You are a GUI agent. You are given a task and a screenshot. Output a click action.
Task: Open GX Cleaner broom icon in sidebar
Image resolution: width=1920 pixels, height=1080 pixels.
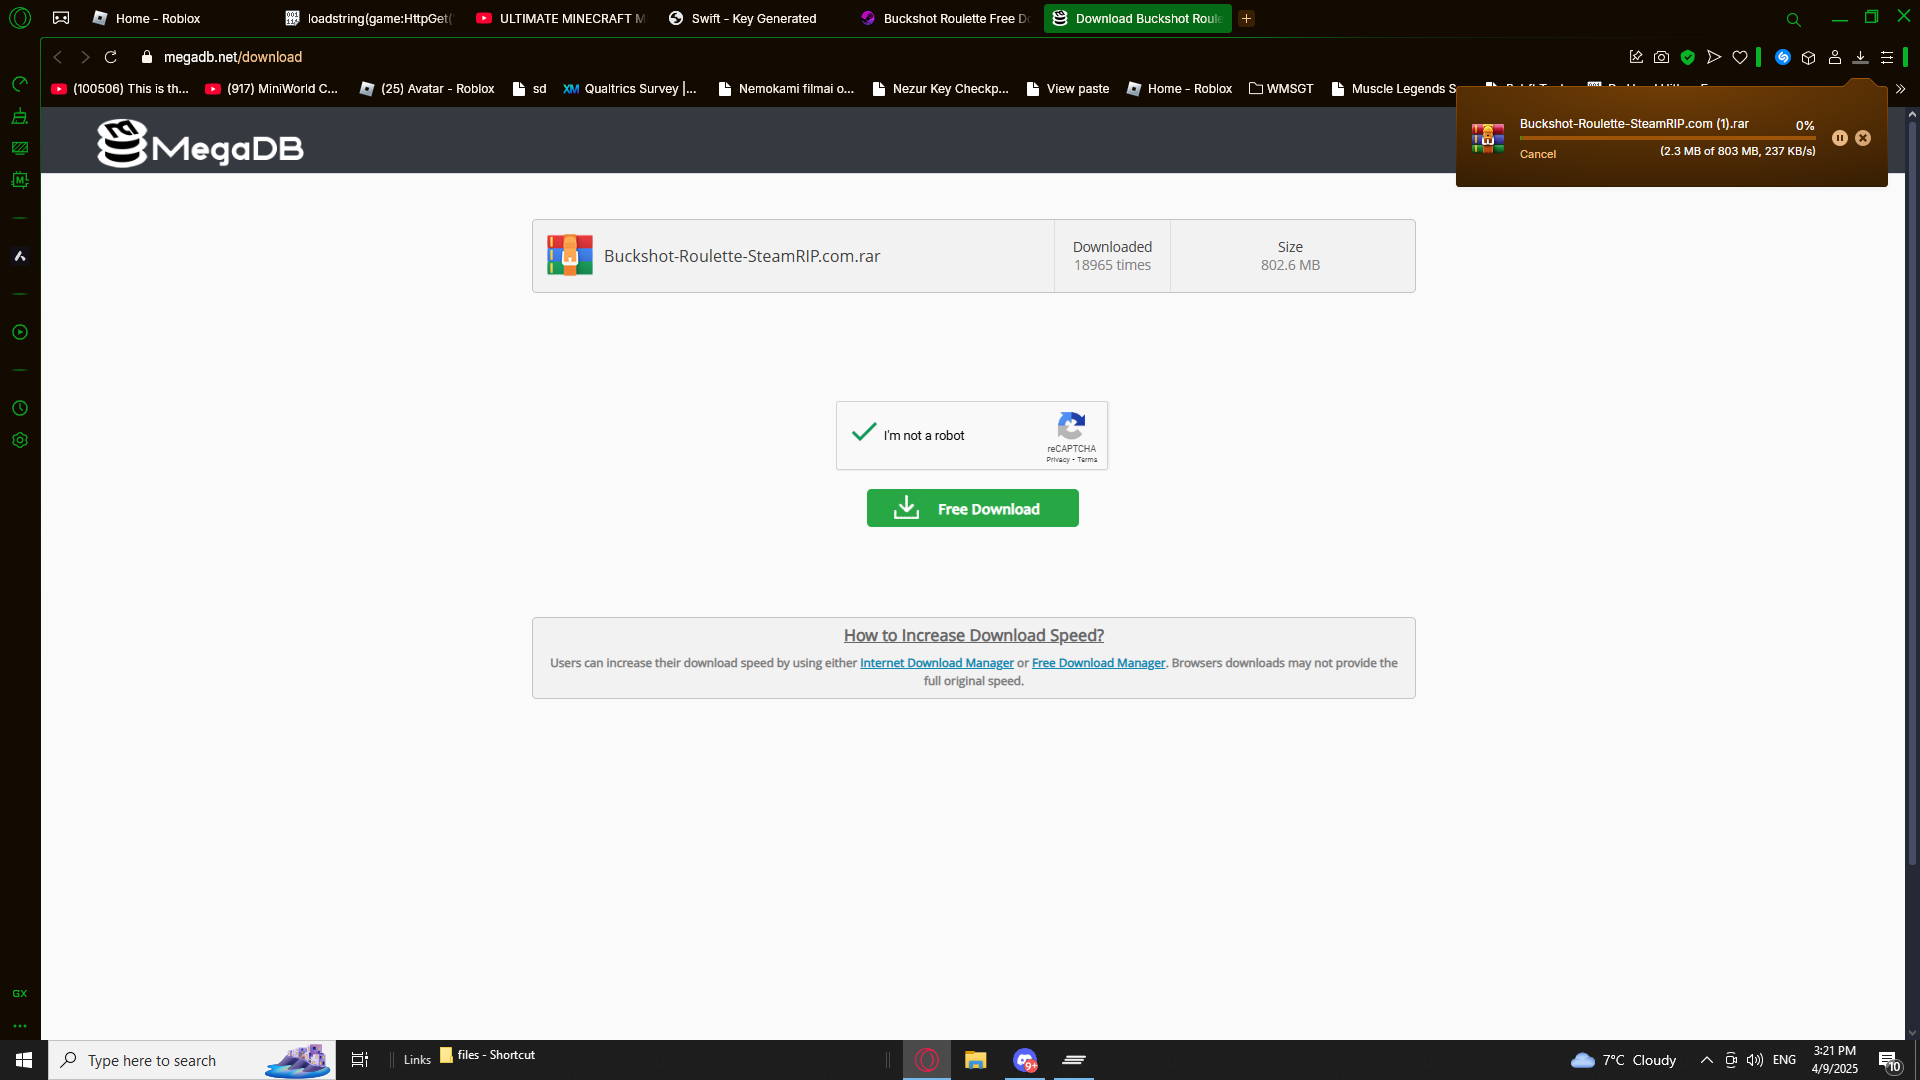pyautogui.click(x=20, y=116)
